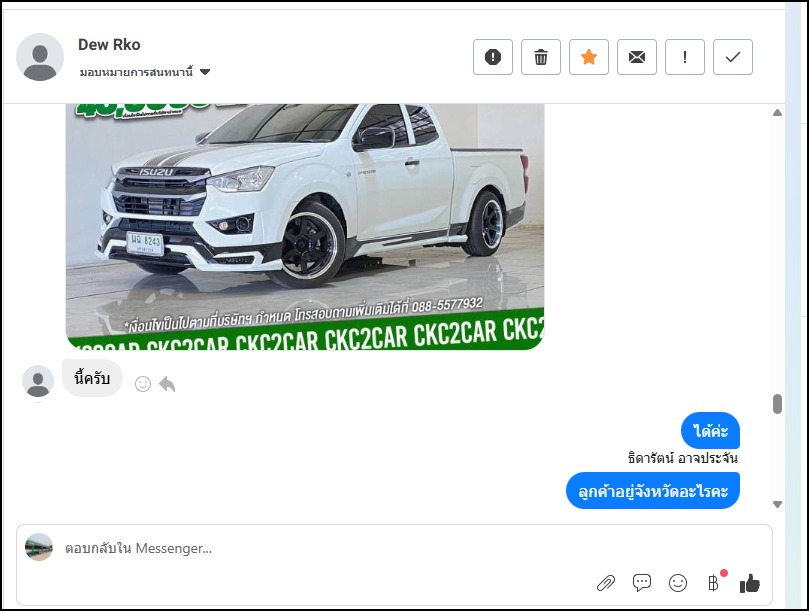
Task: Click the scroll down arrow in chat
Action: click(778, 504)
